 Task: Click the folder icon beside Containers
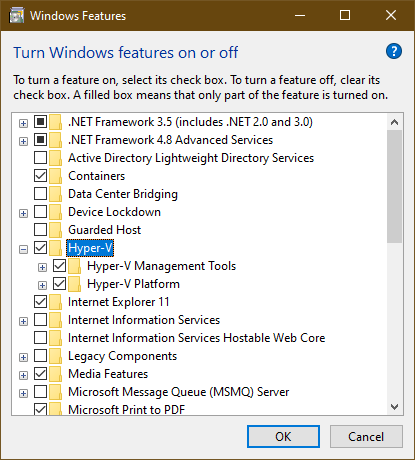[56, 176]
